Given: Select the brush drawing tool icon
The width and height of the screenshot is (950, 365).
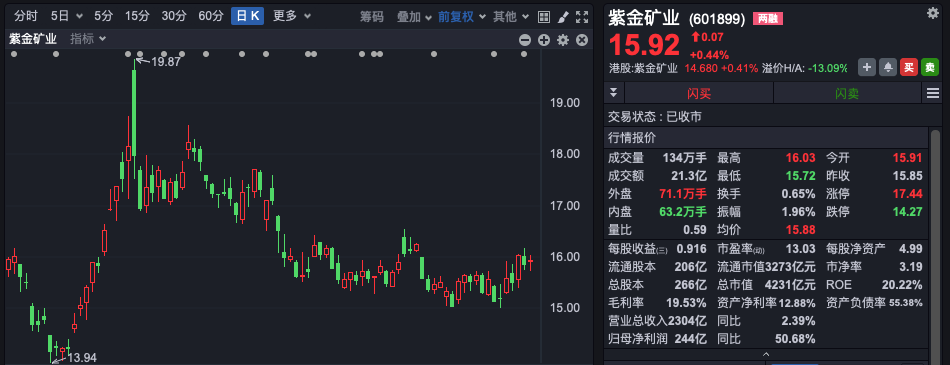Looking at the screenshot, I should click(x=563, y=16).
